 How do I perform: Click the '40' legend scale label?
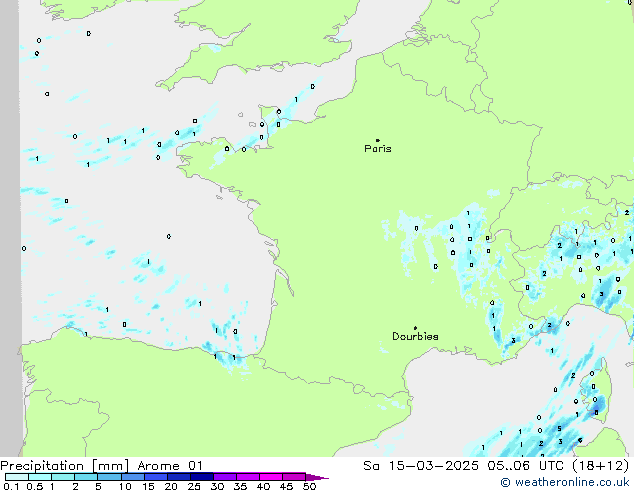(263, 486)
